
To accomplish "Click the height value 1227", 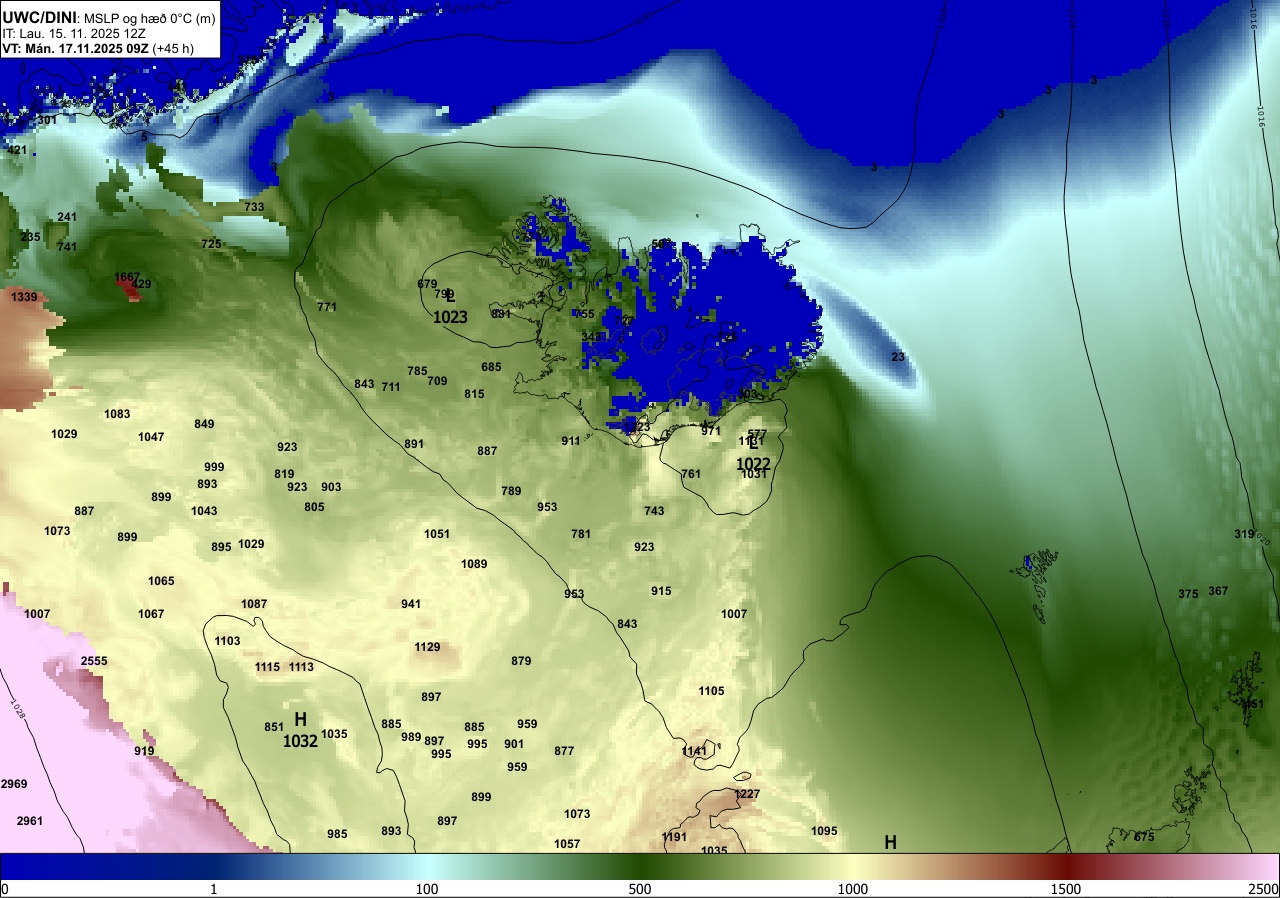I will coord(748,794).
